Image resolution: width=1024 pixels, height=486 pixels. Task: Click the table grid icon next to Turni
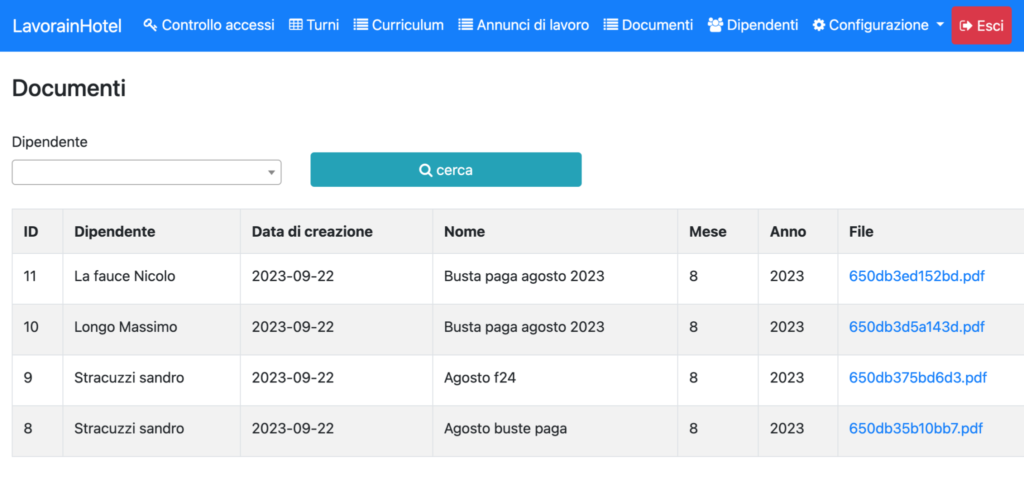coord(296,25)
